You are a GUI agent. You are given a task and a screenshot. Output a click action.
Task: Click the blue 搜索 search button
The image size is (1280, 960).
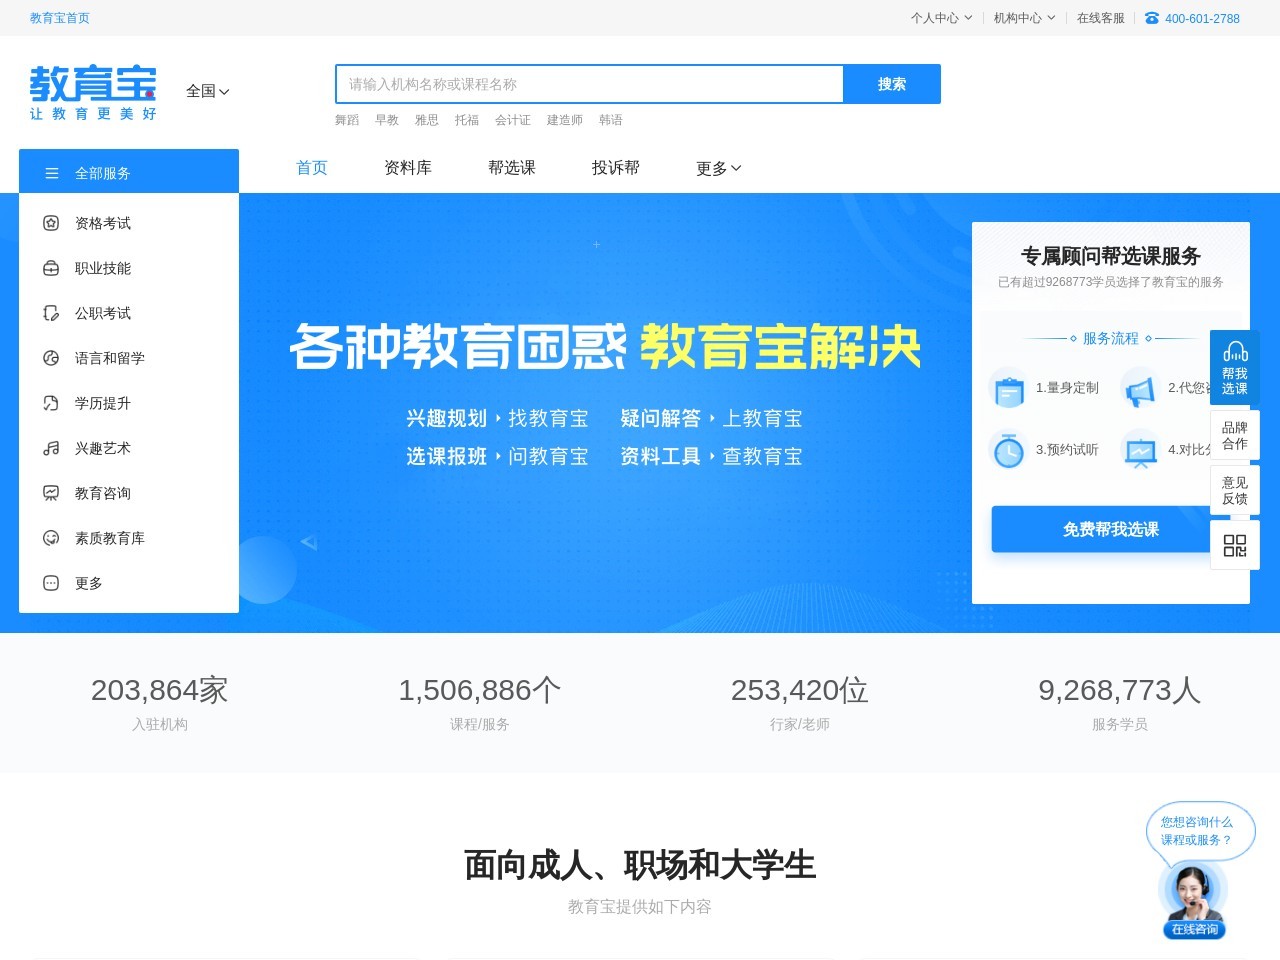tap(891, 84)
